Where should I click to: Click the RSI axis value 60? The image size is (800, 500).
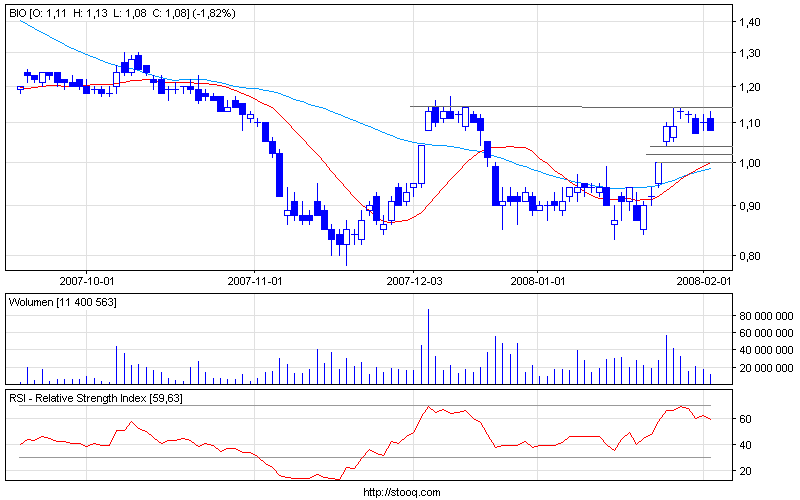[x=745, y=419]
